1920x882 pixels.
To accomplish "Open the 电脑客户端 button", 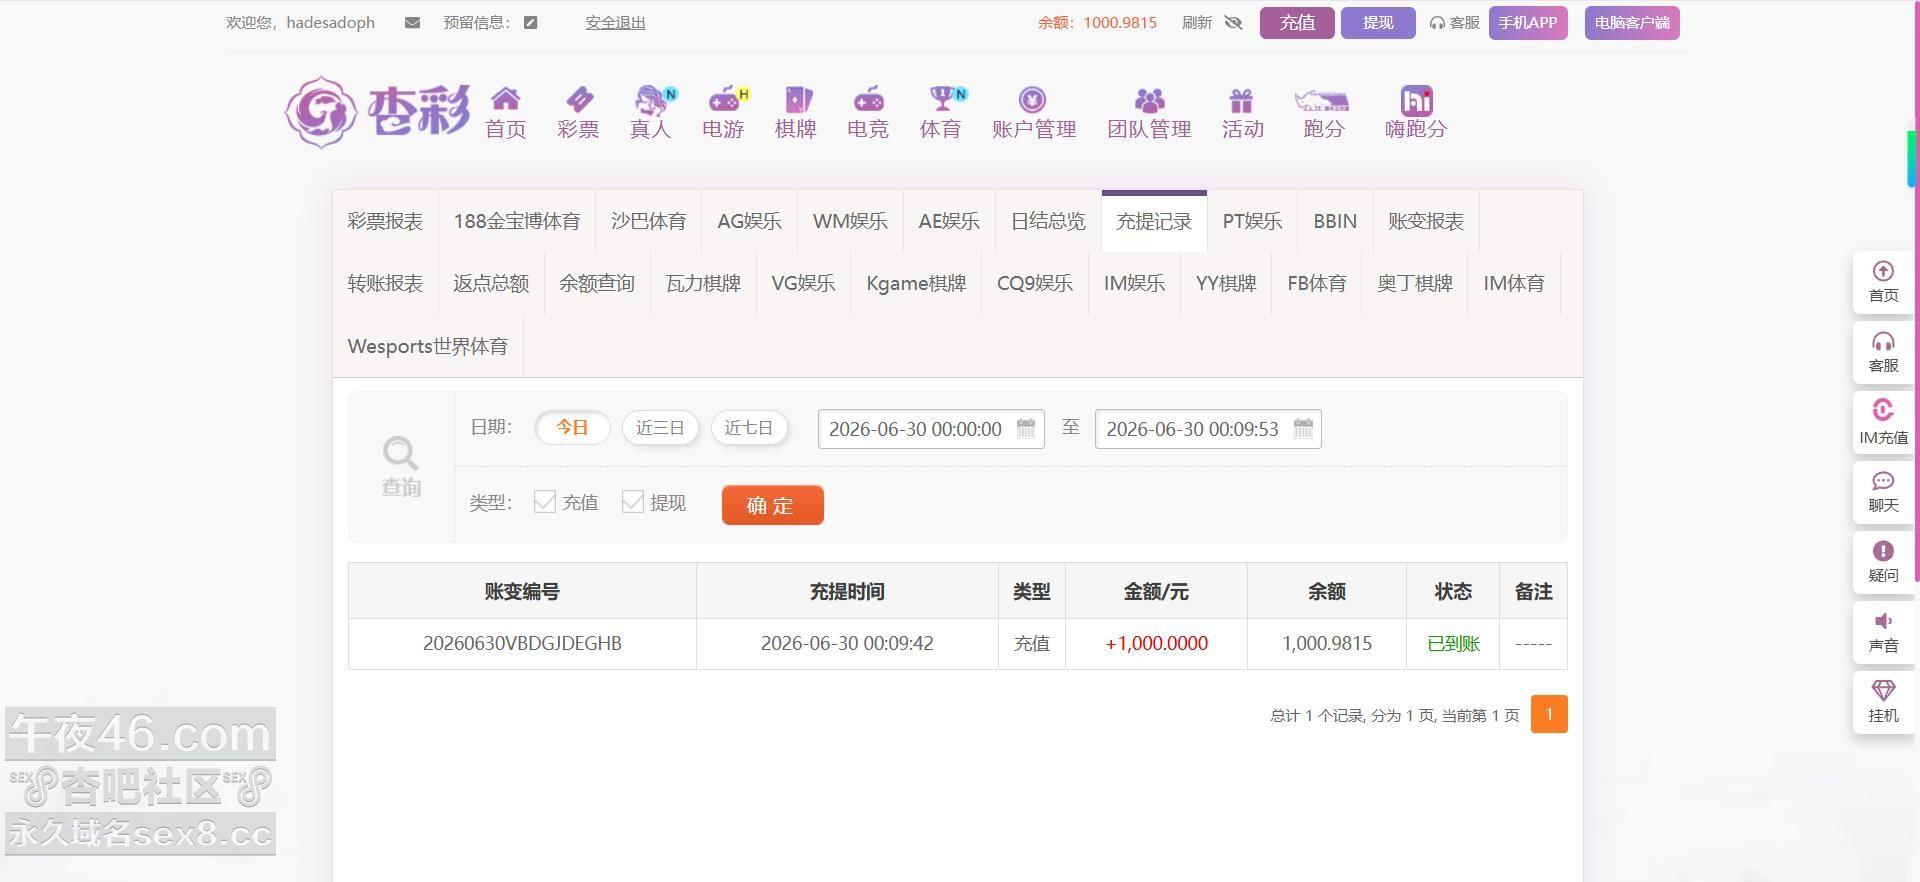I will [1632, 23].
